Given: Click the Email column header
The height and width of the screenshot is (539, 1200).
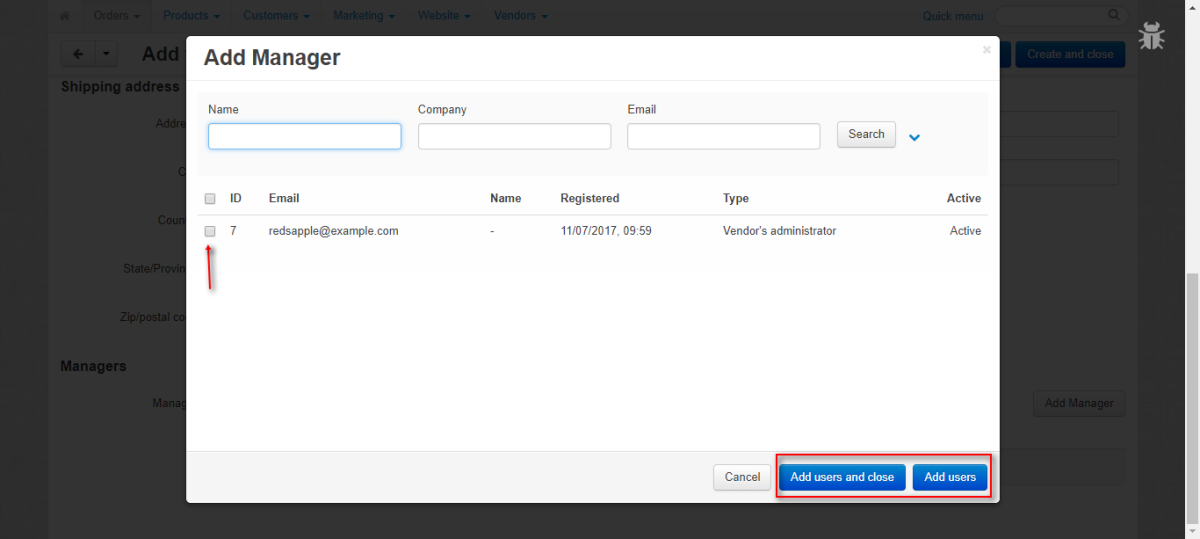Looking at the screenshot, I should [284, 199].
